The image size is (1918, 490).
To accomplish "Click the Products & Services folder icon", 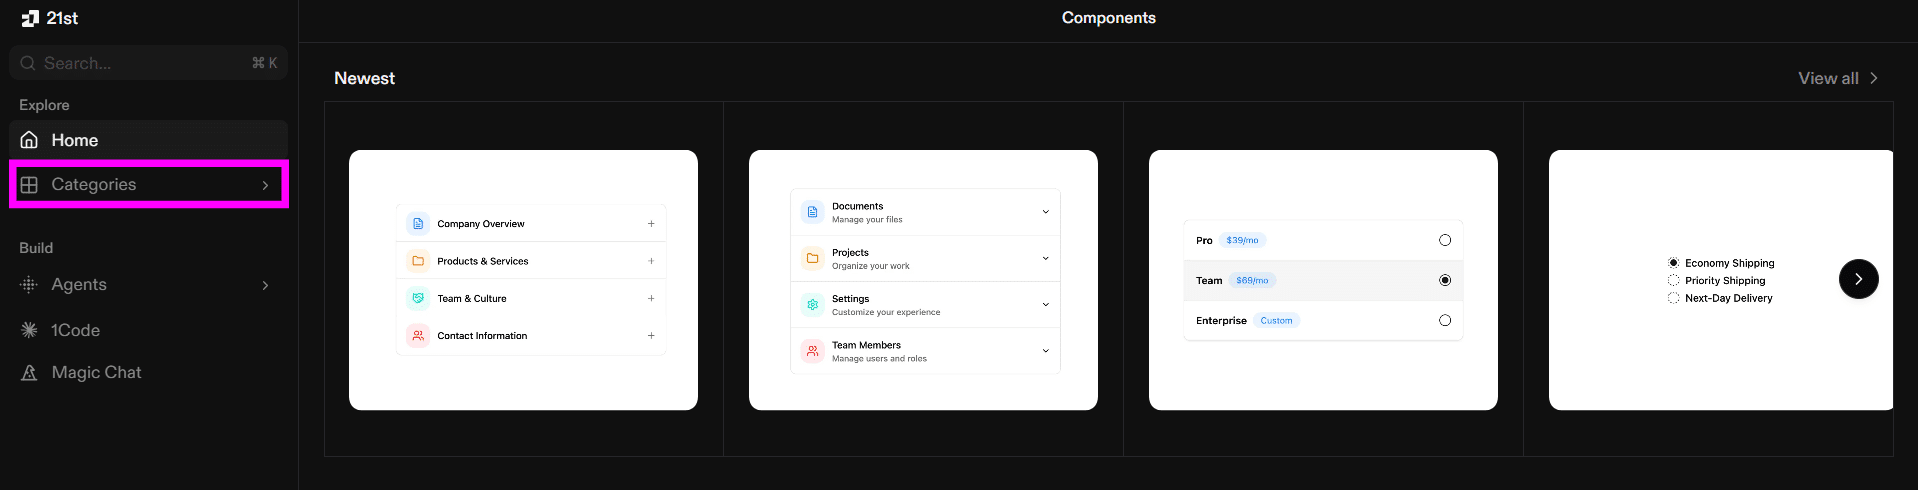I will pos(418,261).
